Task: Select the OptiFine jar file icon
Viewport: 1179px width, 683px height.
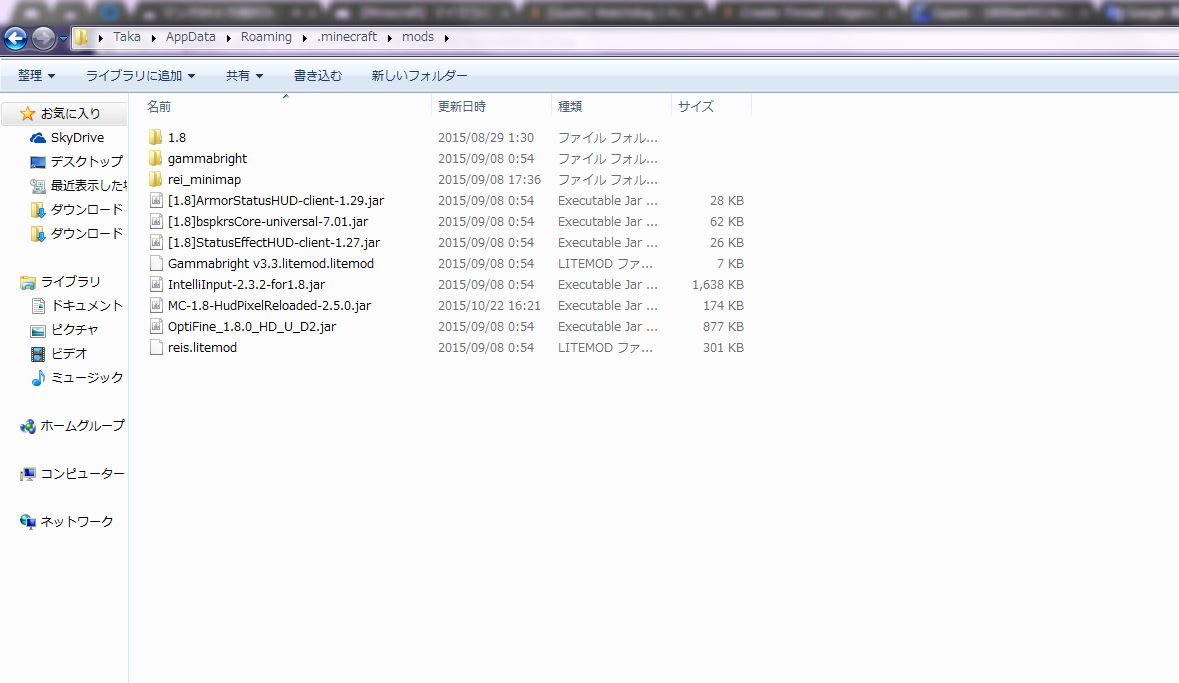Action: (156, 326)
